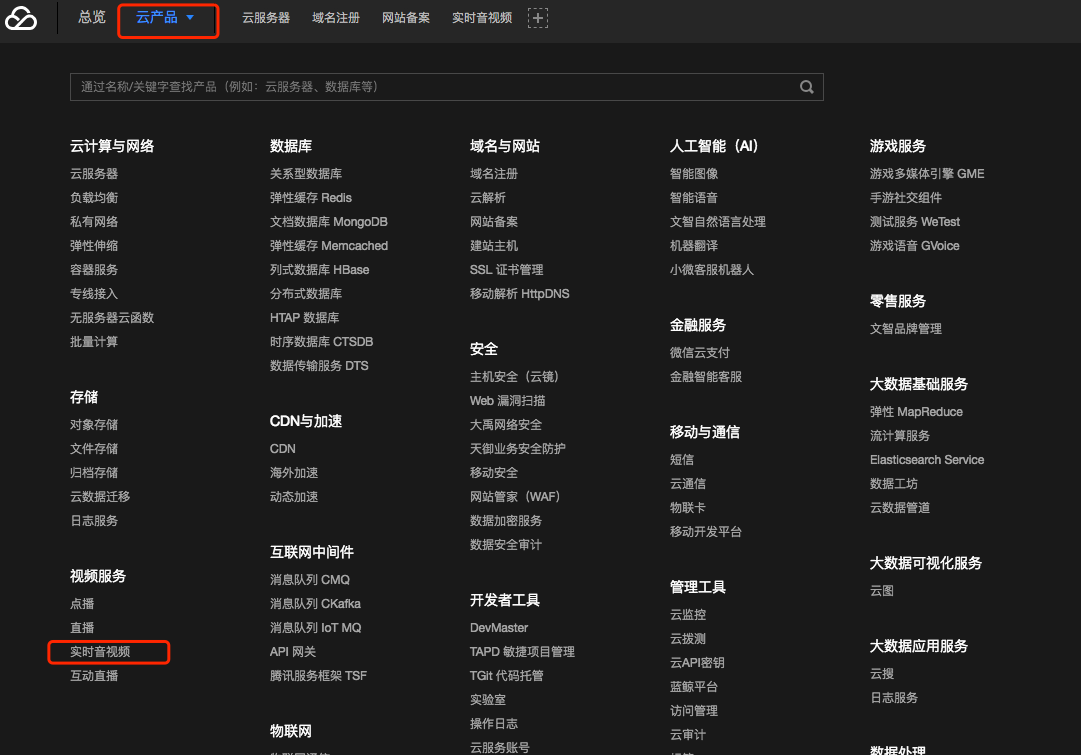Open SSL 证书管理 link
Viewport: 1081px width, 755px height.
pos(506,270)
